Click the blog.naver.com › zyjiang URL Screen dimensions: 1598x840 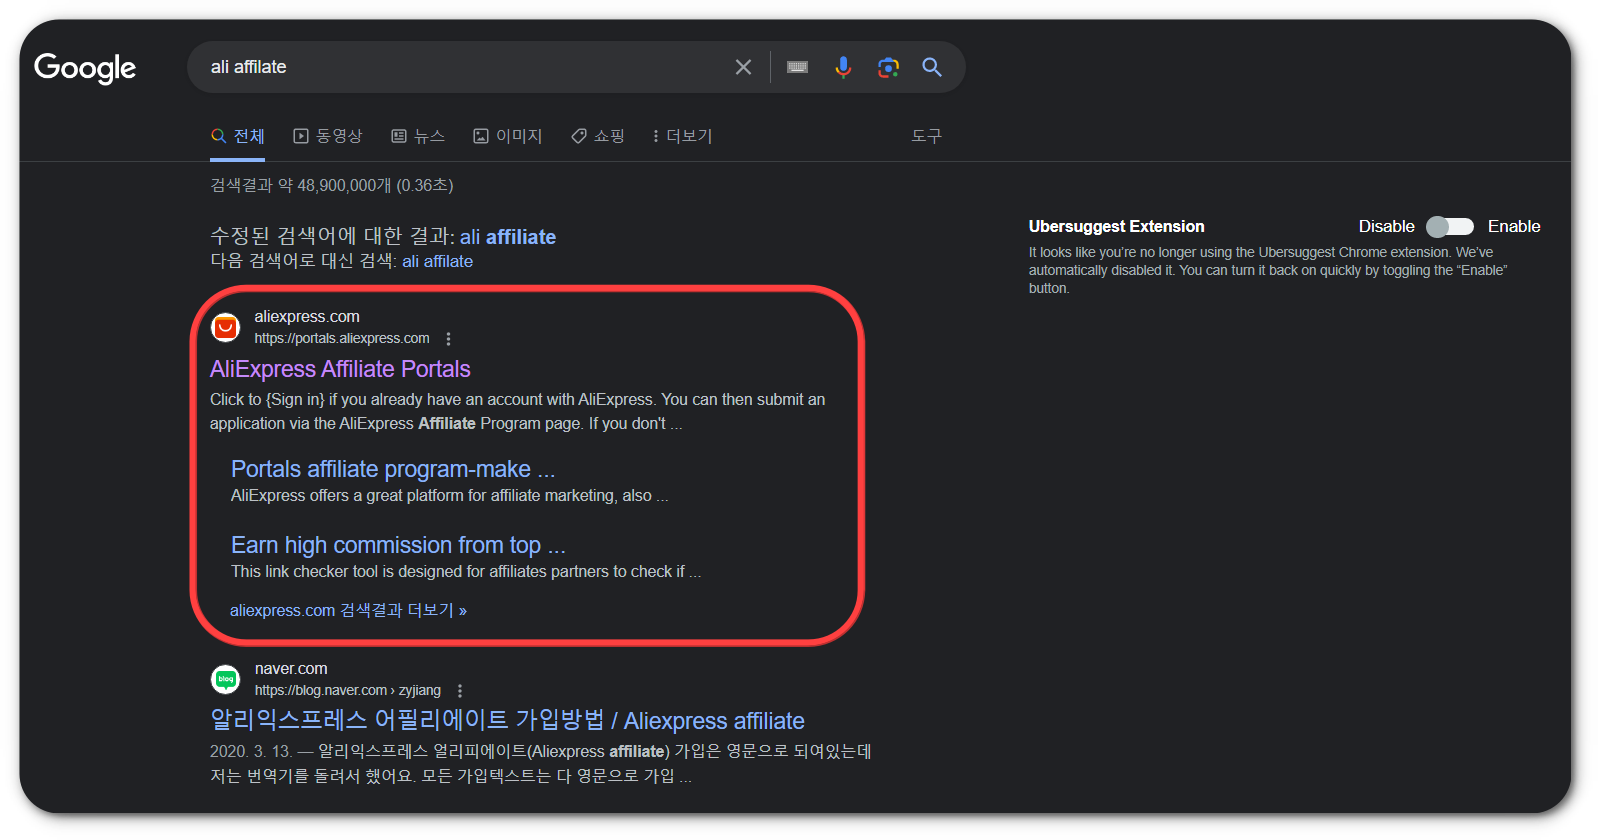click(x=348, y=691)
